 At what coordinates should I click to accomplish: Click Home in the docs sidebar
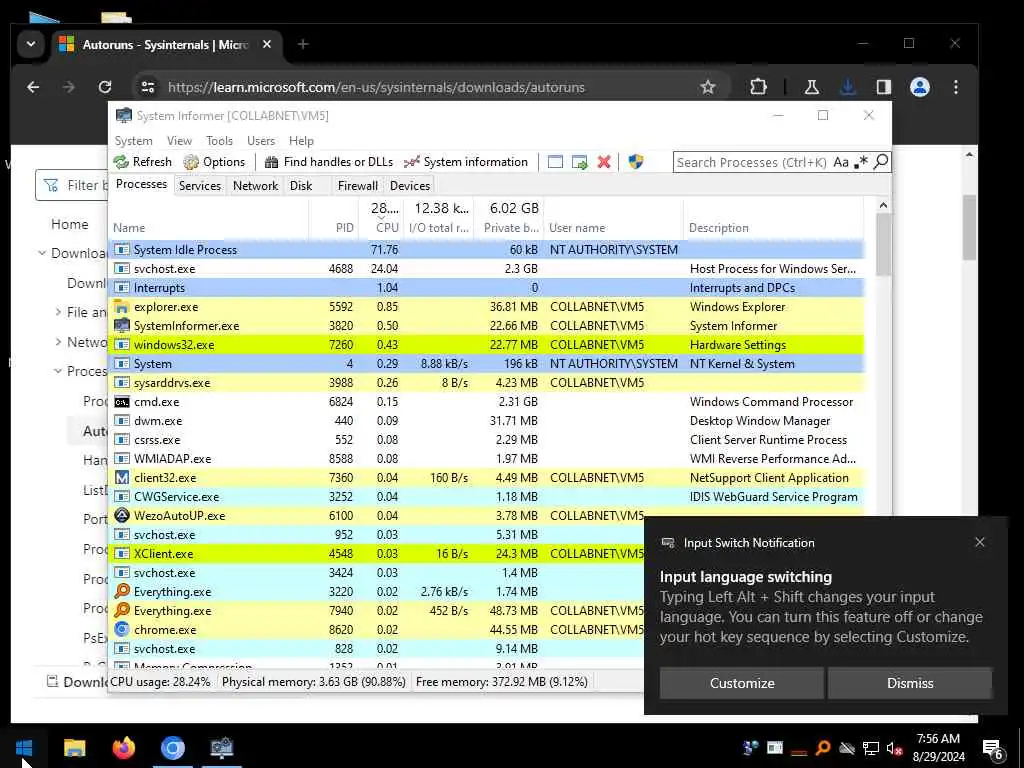(69, 224)
